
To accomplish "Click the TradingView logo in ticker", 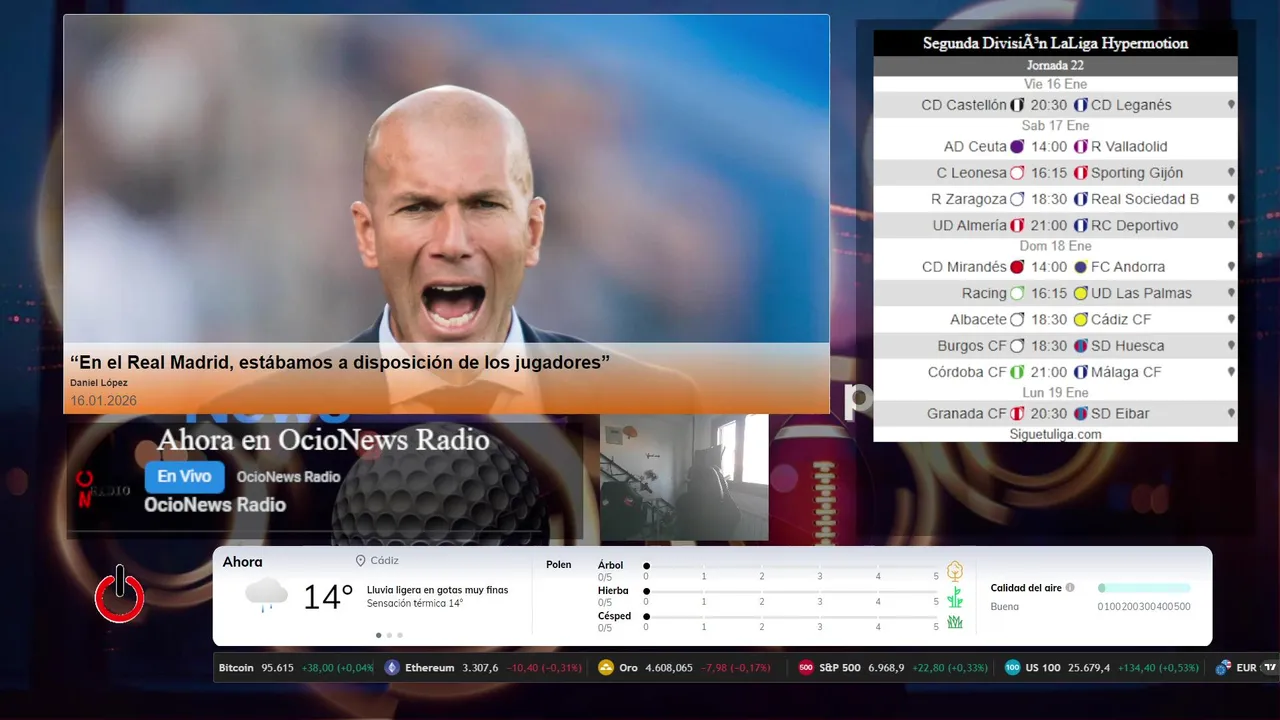I will point(1270,668).
